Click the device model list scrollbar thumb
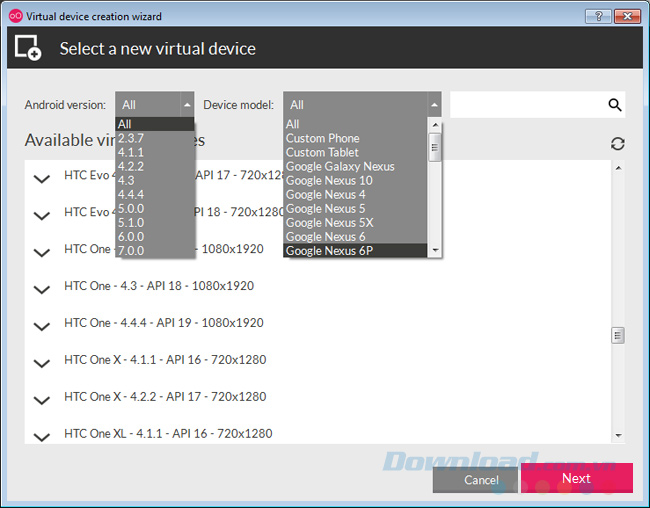The width and height of the screenshot is (650, 508). 434,147
